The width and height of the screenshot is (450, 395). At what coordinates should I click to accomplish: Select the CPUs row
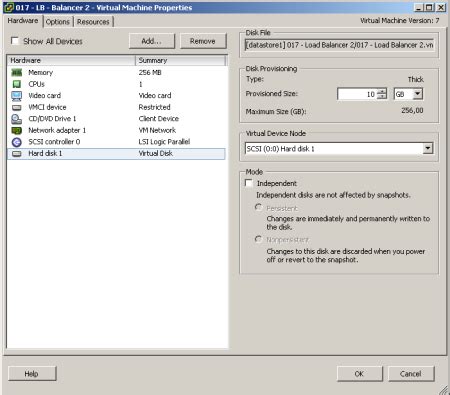pyautogui.click(x=116, y=84)
